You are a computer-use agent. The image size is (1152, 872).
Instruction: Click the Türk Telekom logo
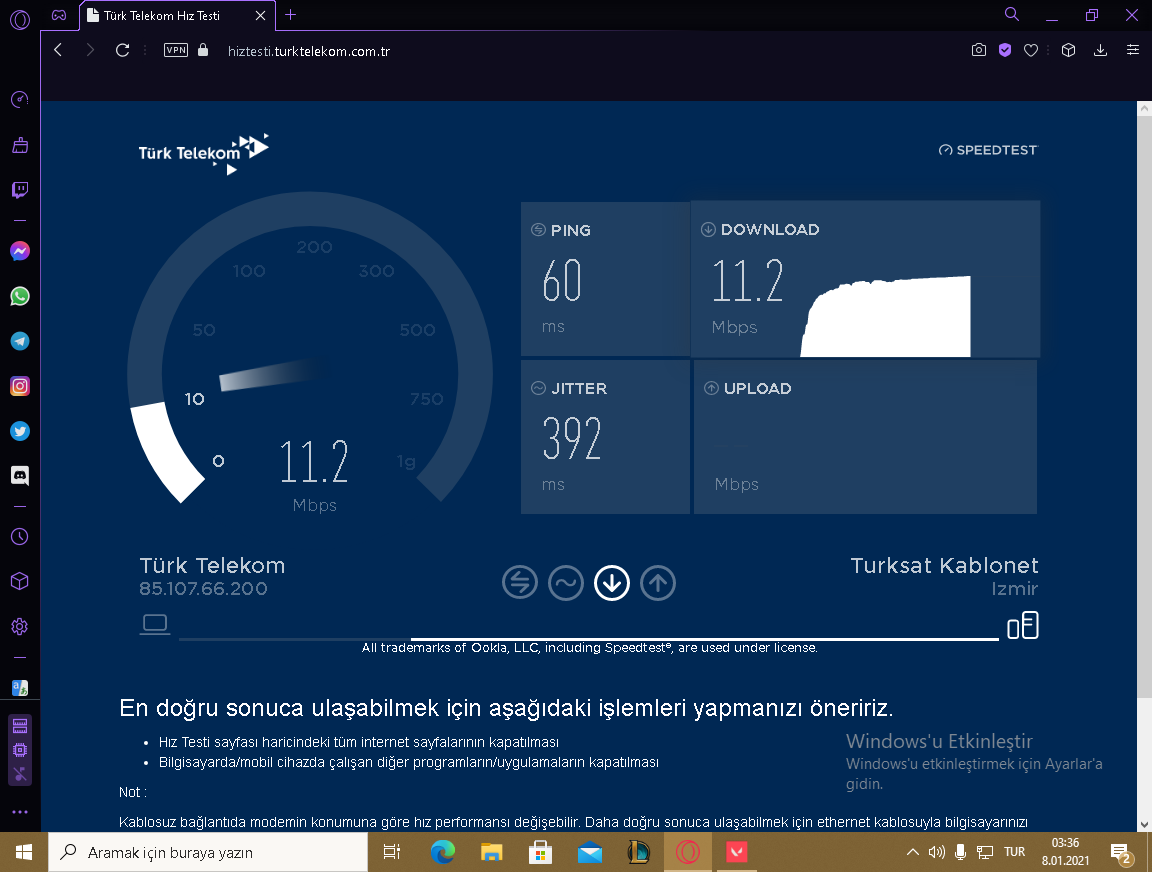point(204,154)
